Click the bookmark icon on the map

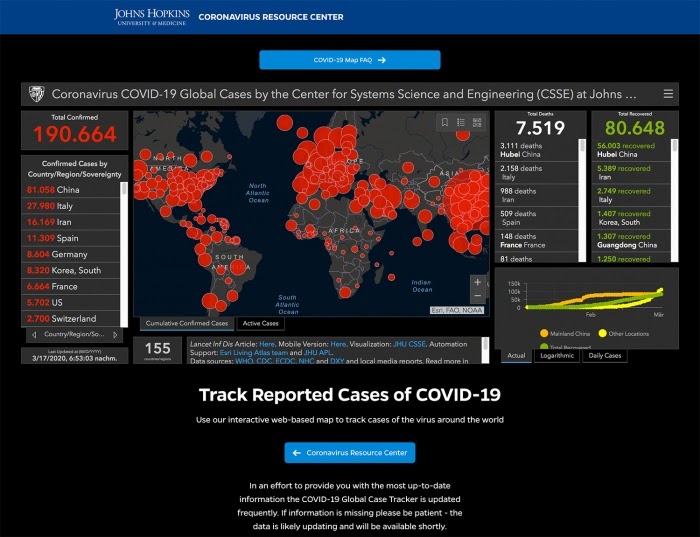pos(445,122)
